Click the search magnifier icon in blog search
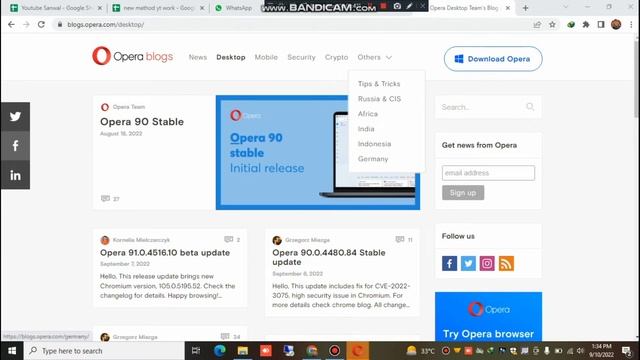Screen dimensions: 640x360 530,107
